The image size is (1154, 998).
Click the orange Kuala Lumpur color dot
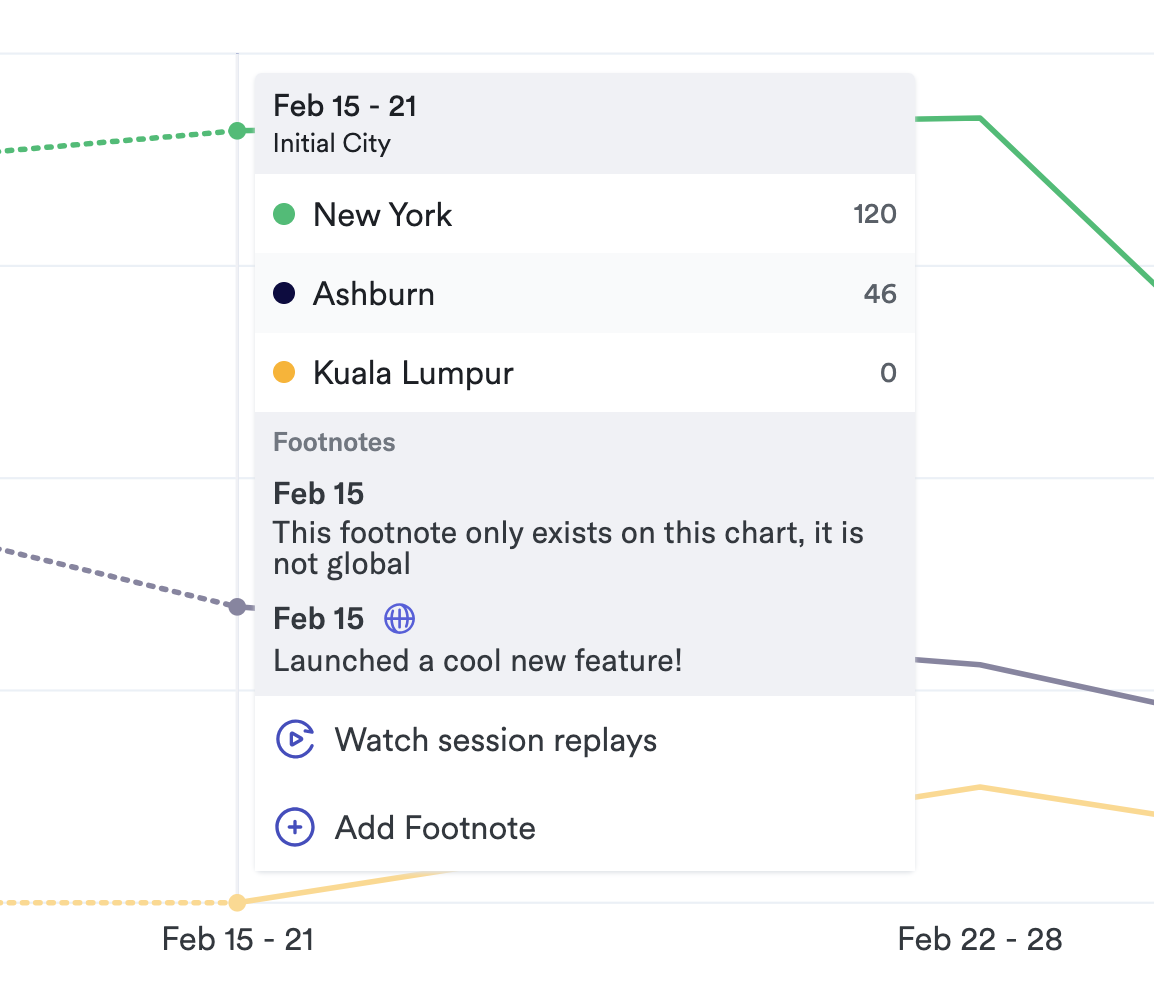[x=284, y=373]
